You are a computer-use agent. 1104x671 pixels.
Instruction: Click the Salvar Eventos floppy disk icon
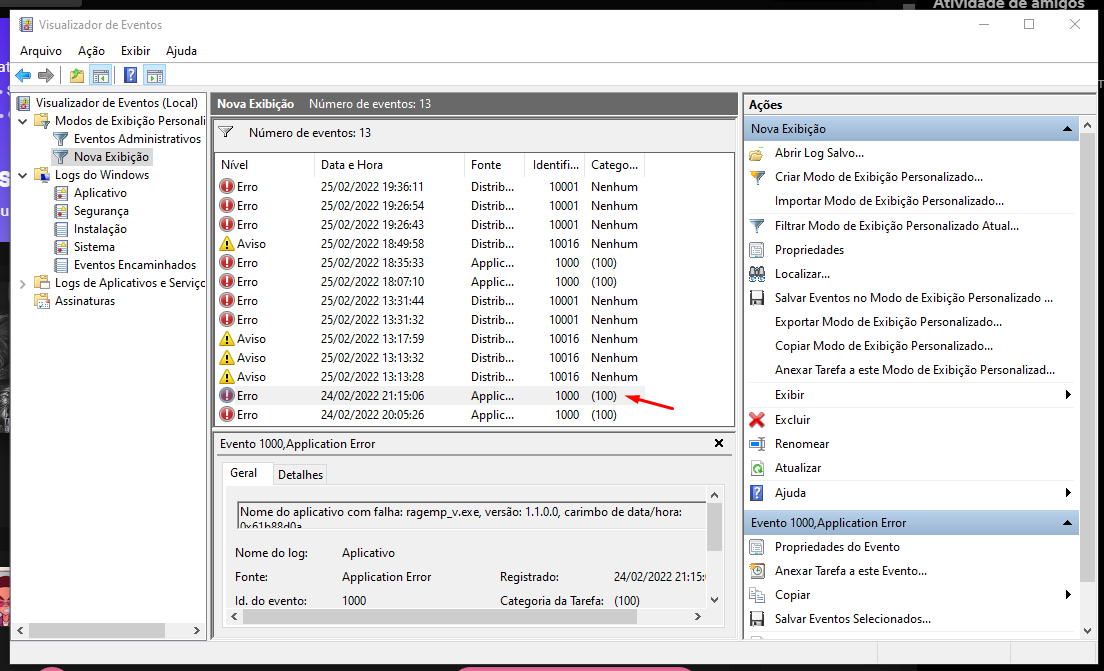point(757,298)
